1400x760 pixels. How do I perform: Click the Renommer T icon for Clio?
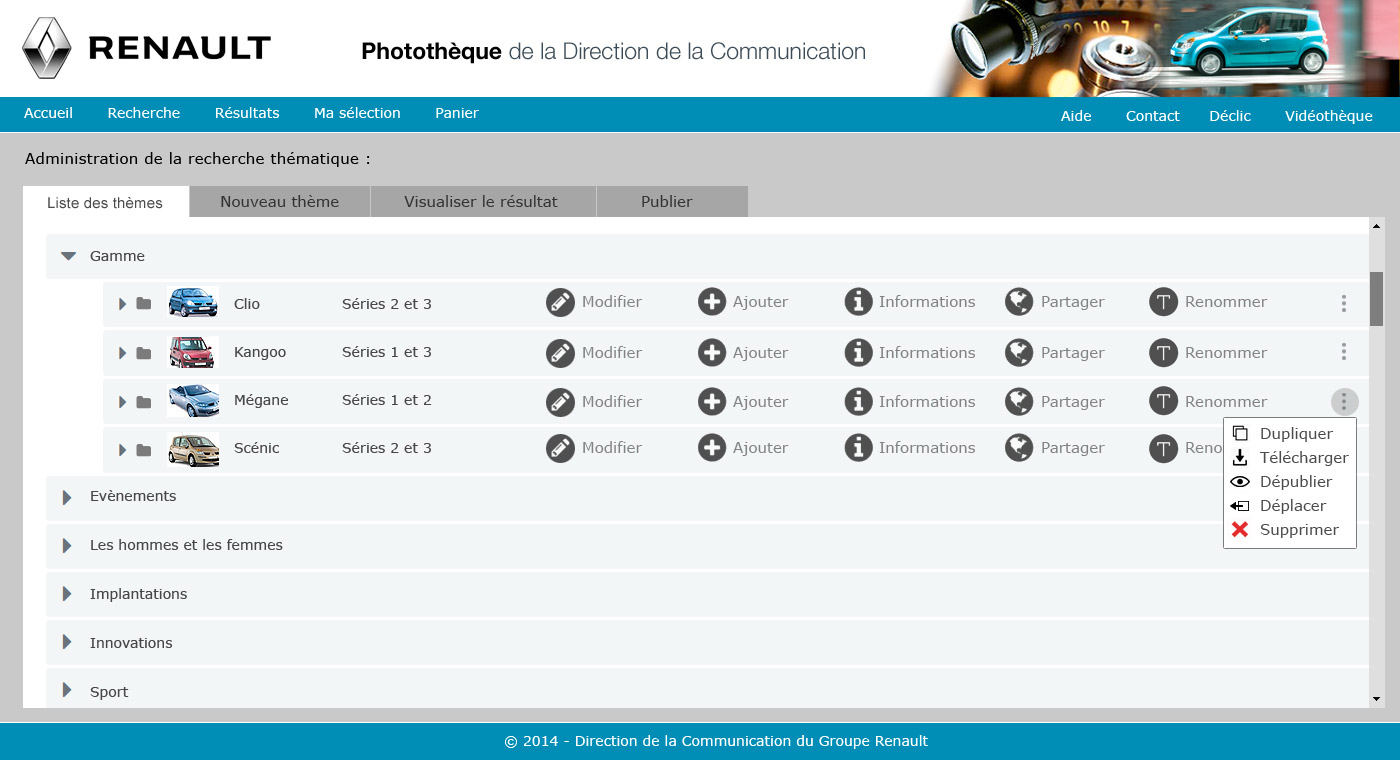1163,302
